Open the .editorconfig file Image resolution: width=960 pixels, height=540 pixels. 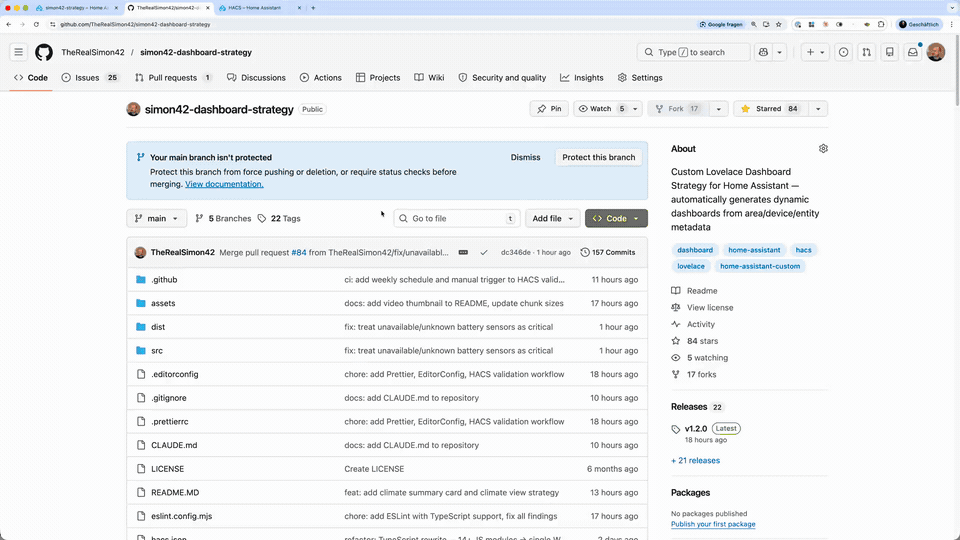pyautogui.click(x=174, y=374)
